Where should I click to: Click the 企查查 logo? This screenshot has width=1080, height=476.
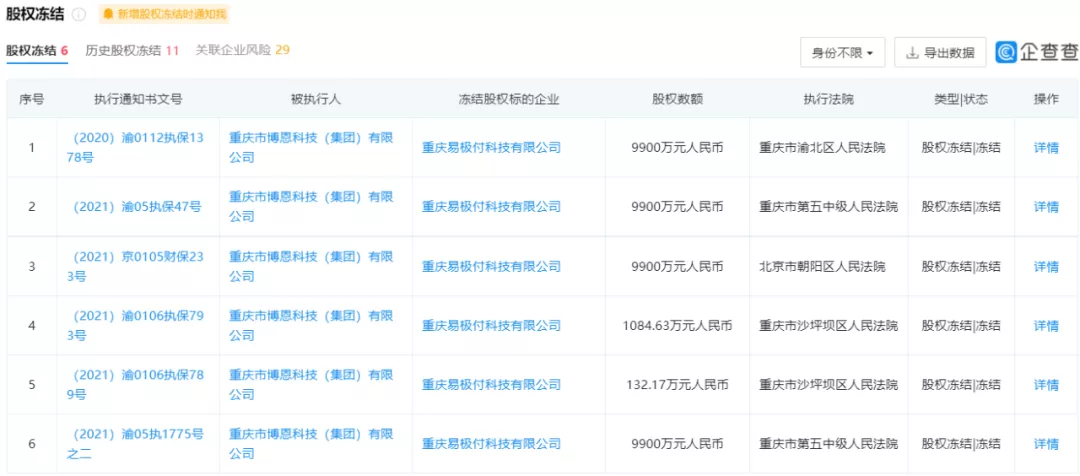pos(1037,52)
